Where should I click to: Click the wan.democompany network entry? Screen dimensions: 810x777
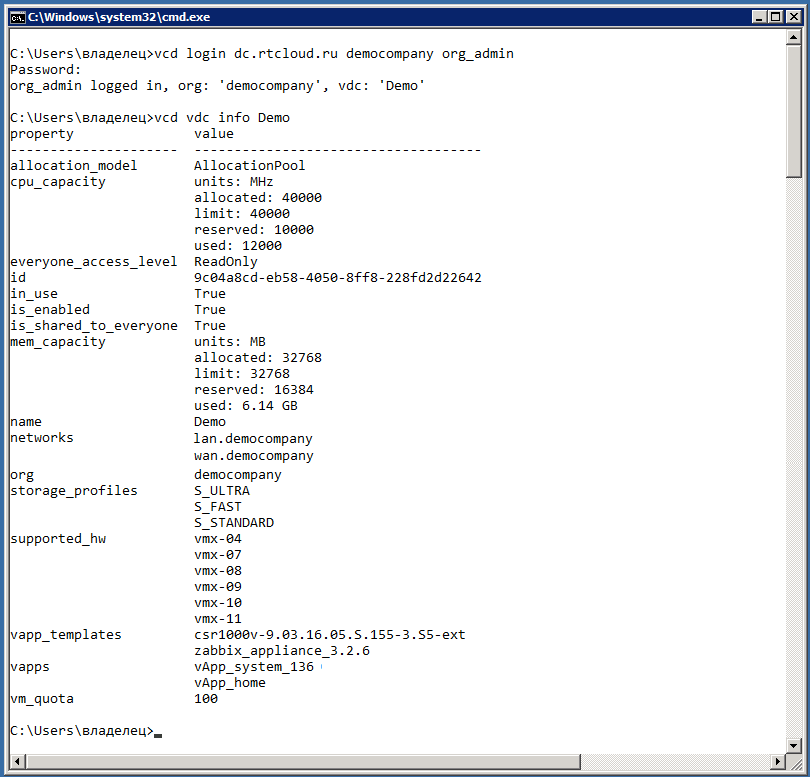(x=253, y=456)
